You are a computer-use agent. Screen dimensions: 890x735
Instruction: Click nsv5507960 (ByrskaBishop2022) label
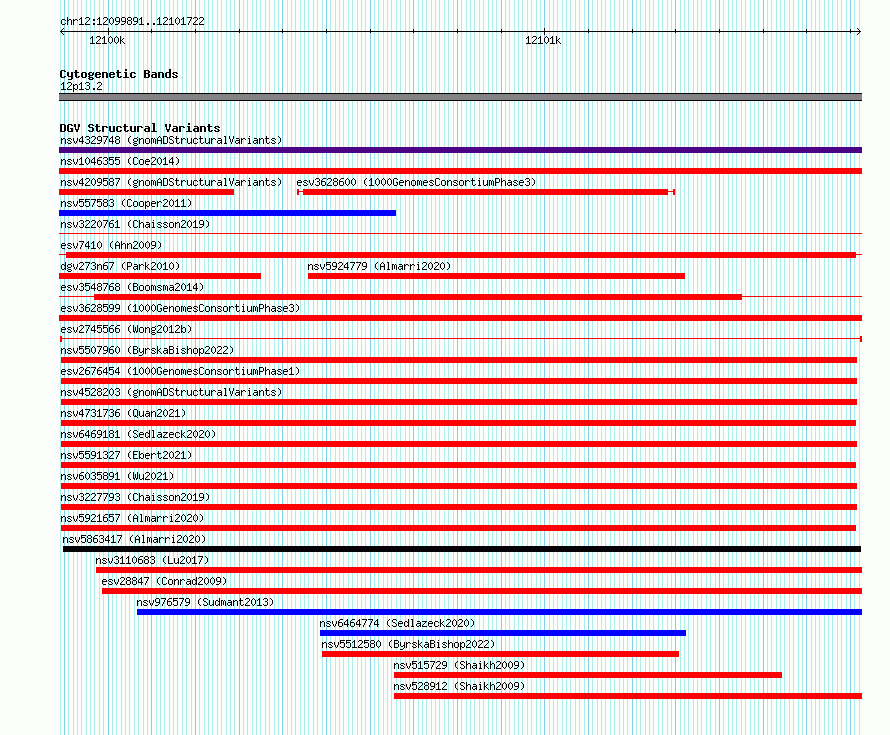147,350
